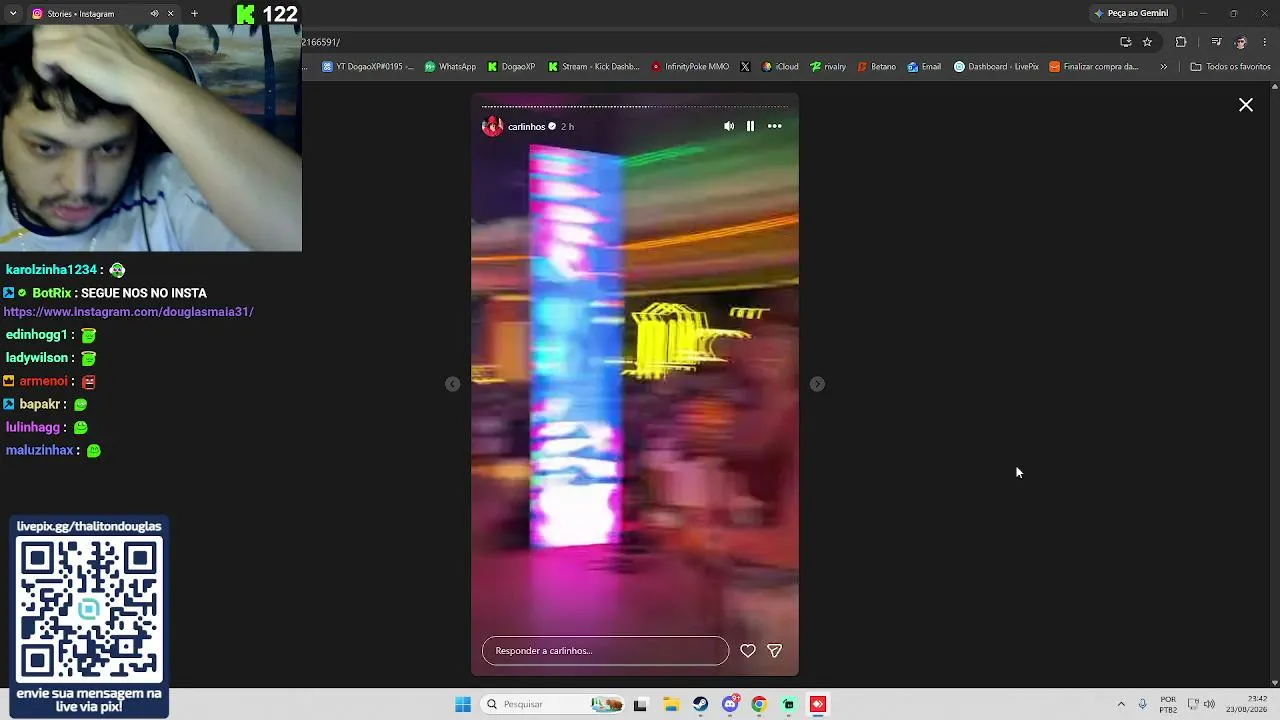Open the Dashboard - LivePix bookmark
1280x720 pixels.
point(996,67)
